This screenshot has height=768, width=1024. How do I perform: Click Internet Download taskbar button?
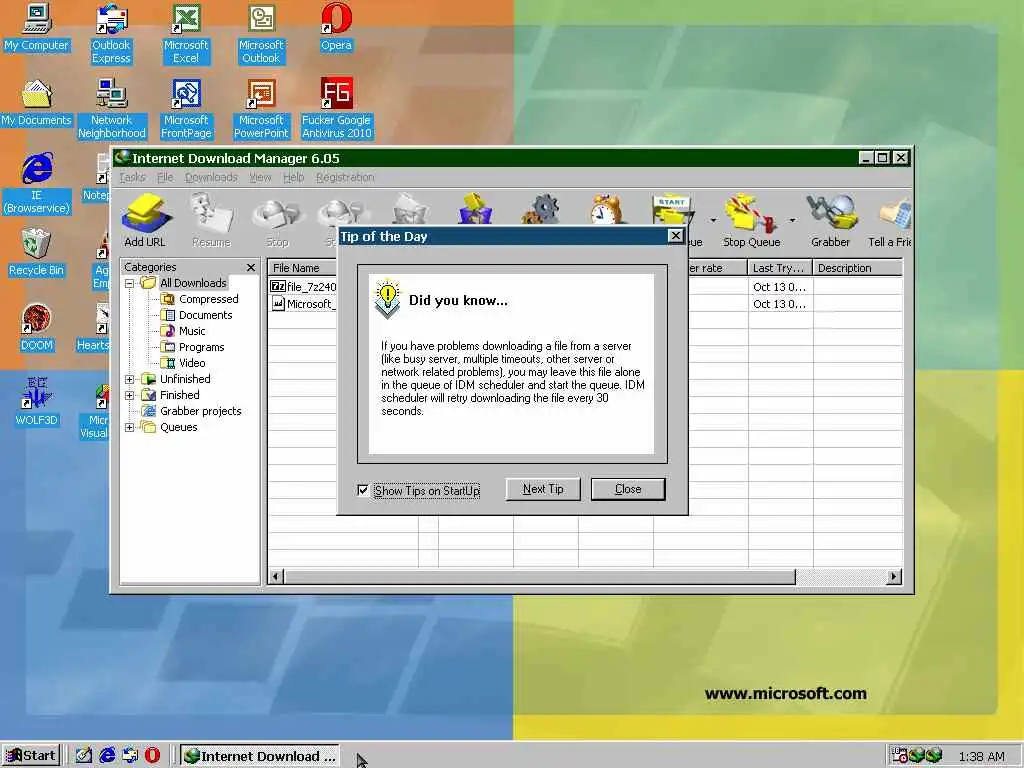coord(260,756)
